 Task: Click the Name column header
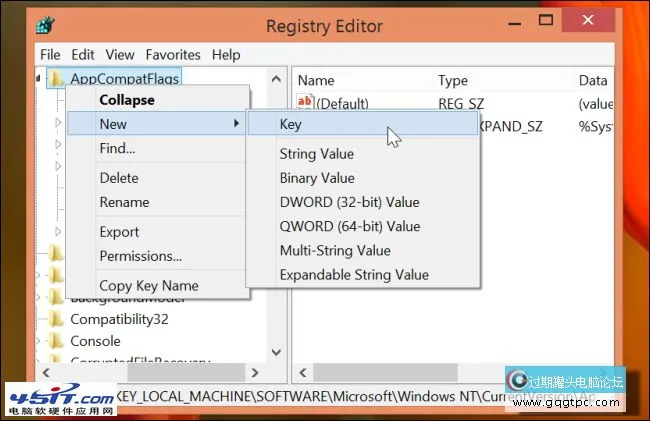pyautogui.click(x=316, y=80)
